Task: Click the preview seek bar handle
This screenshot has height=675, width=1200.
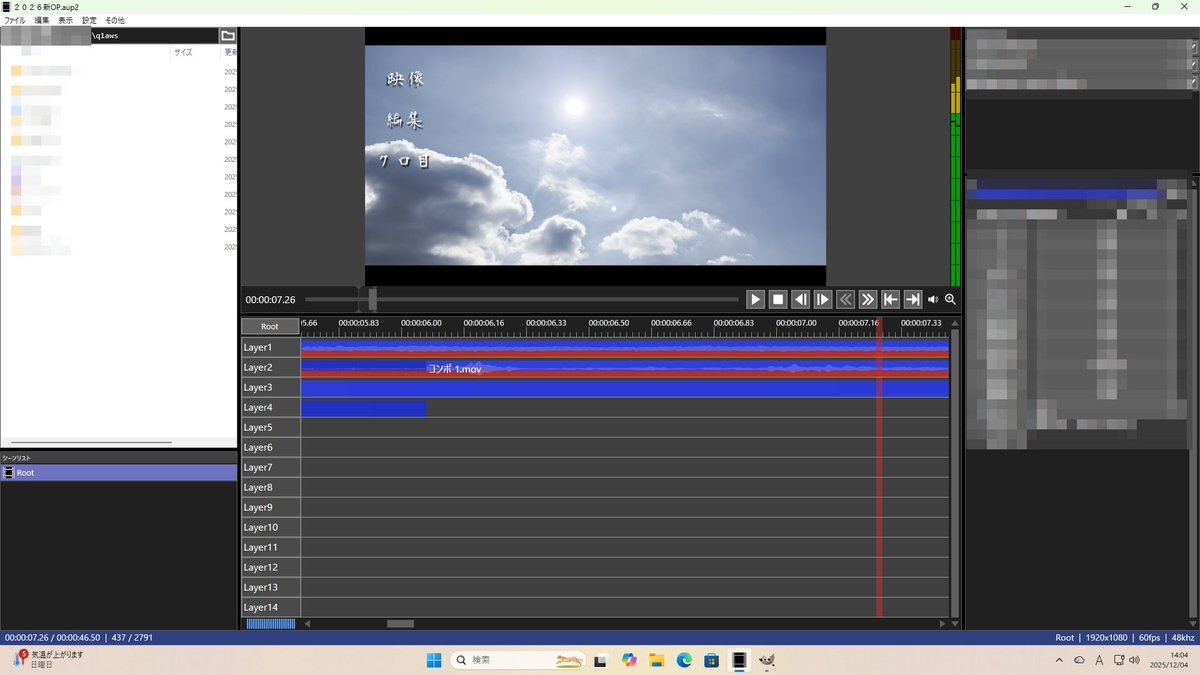Action: [x=372, y=299]
